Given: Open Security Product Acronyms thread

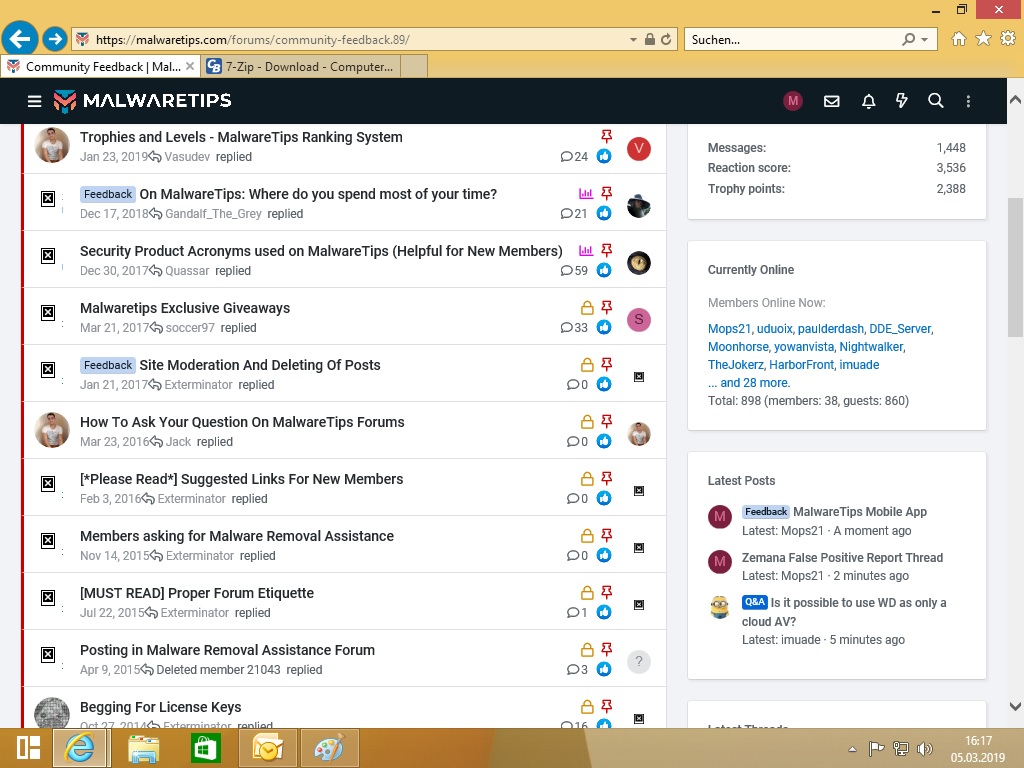Looking at the screenshot, I should (321, 251).
